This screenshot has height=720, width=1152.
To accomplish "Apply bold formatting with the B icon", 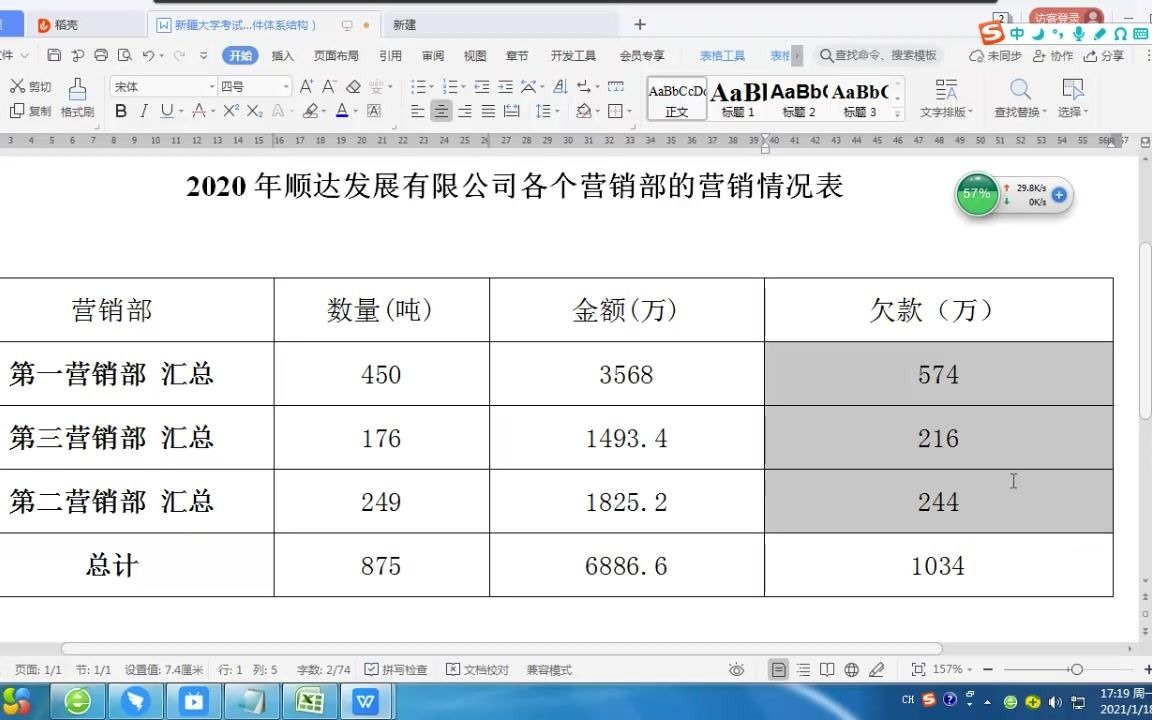I will 120,111.
